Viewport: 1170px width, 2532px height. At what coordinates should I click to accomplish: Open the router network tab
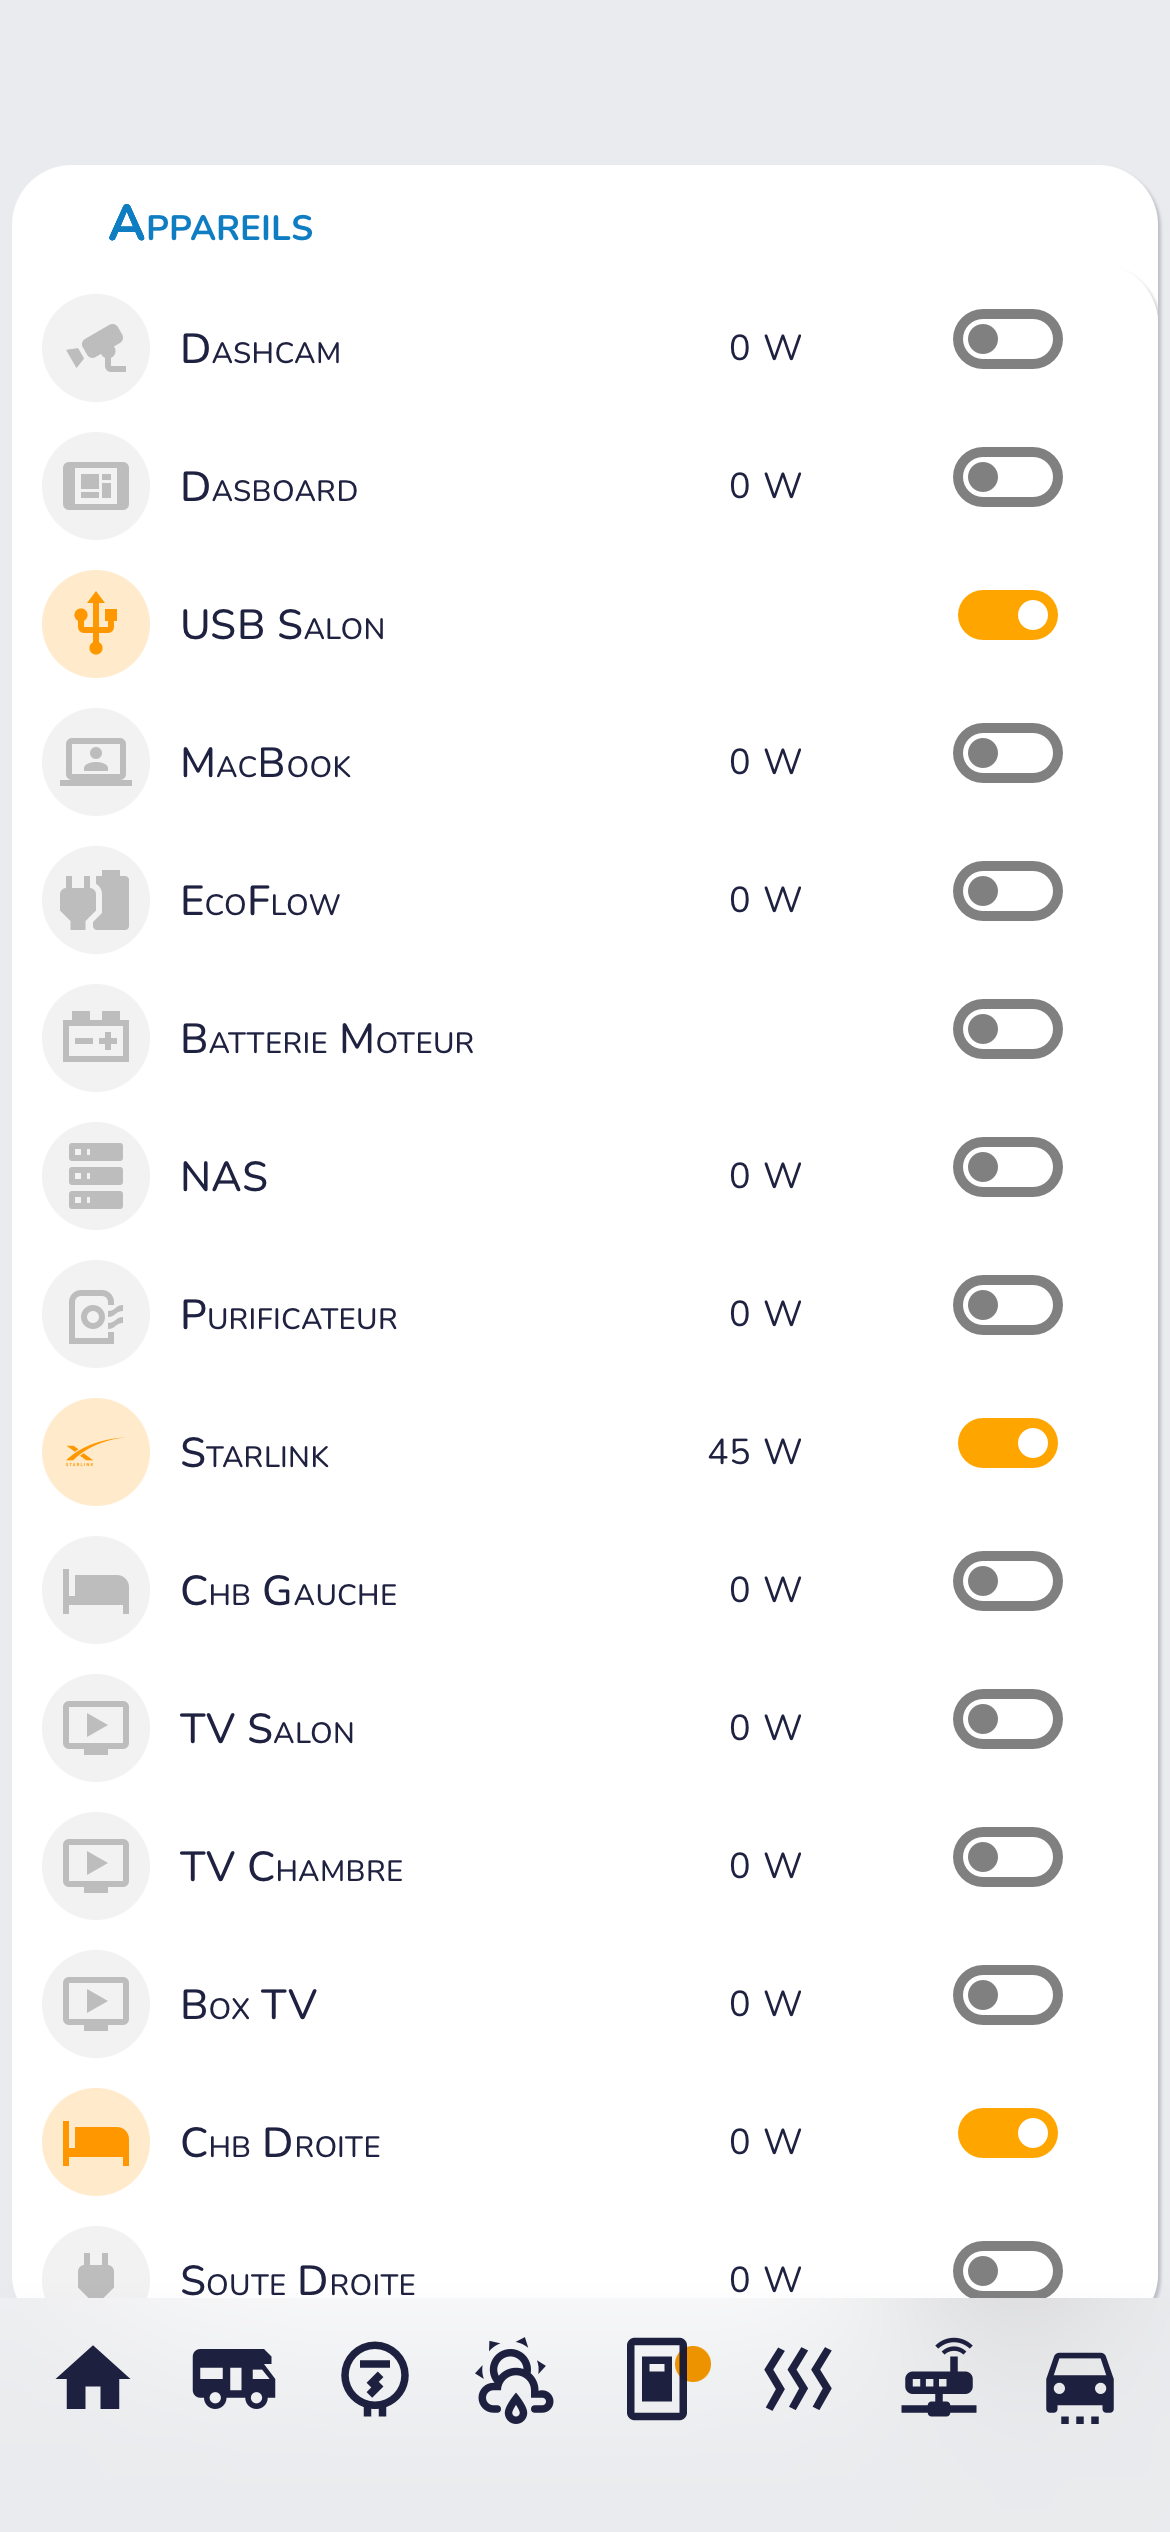coord(938,2378)
